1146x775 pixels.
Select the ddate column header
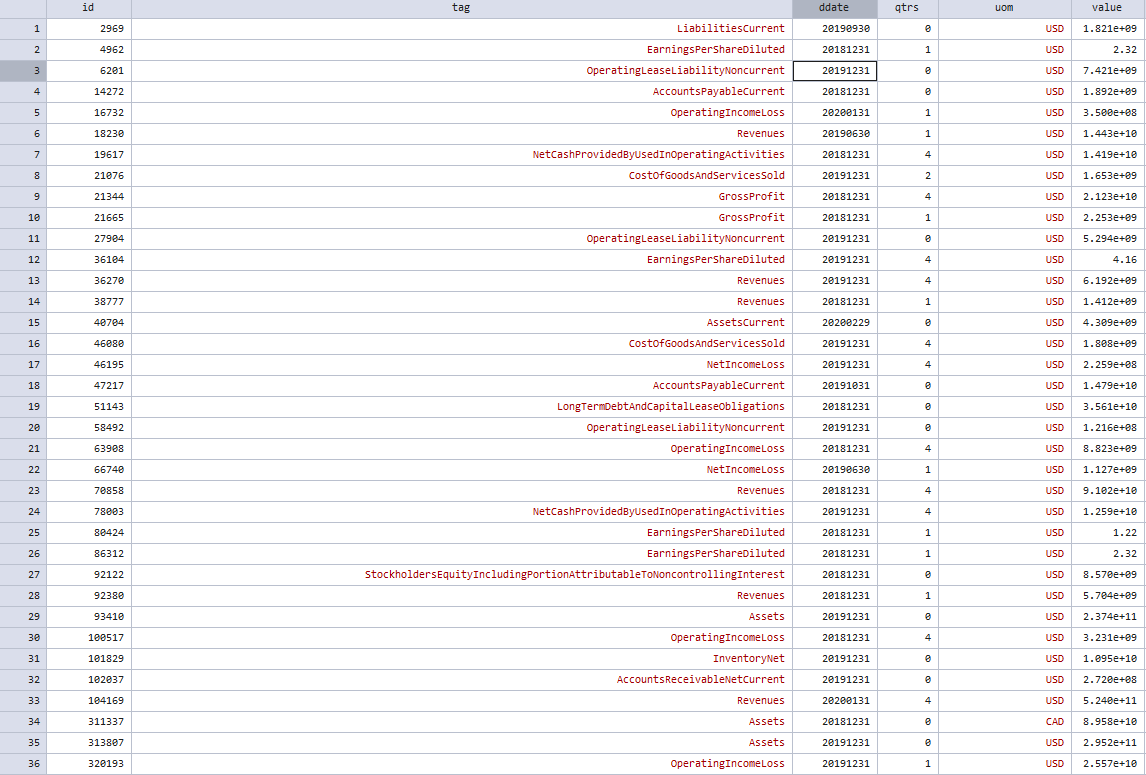(x=835, y=8)
